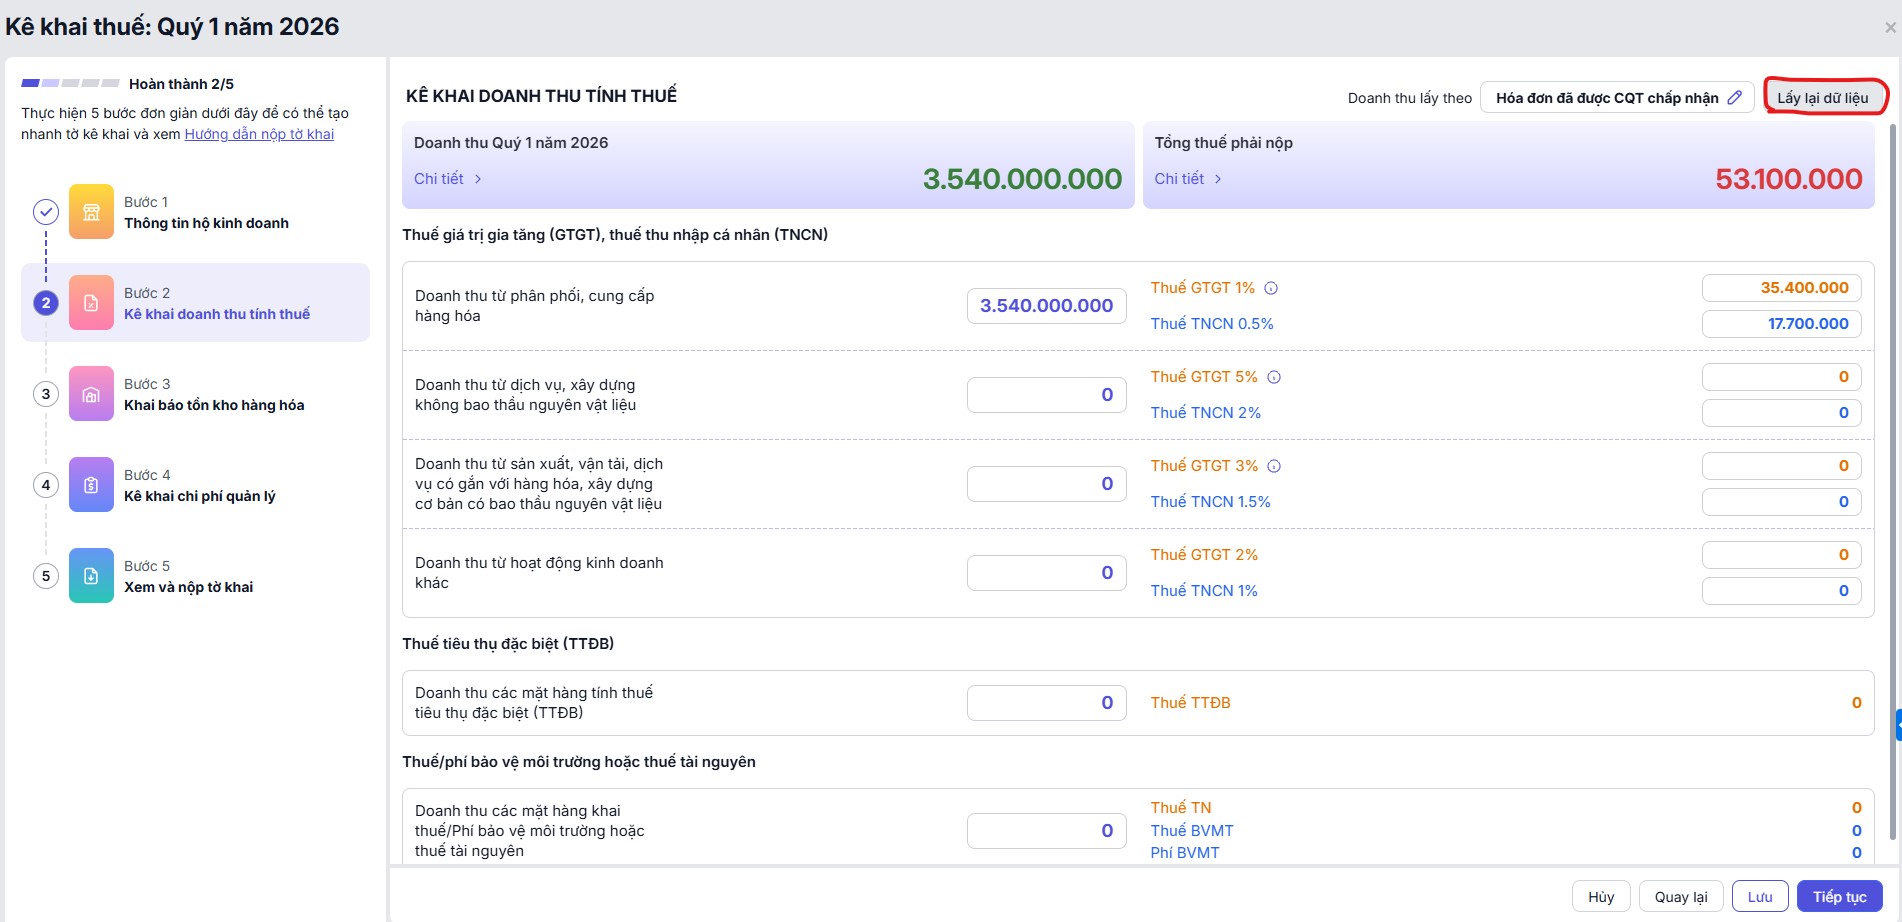
Task: Click the Lưu button
Action: tap(1760, 897)
